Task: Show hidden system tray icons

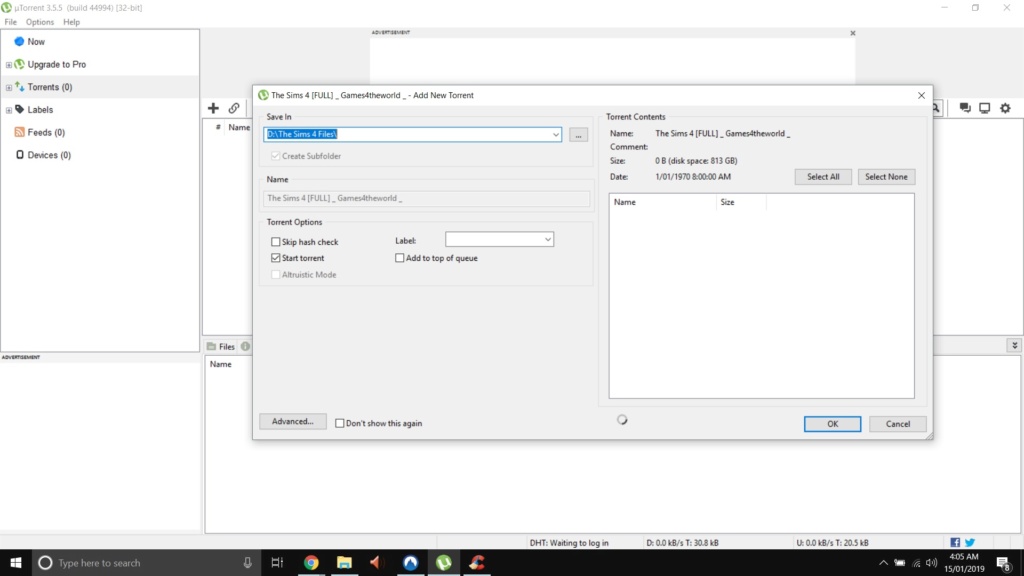Action: click(x=883, y=562)
